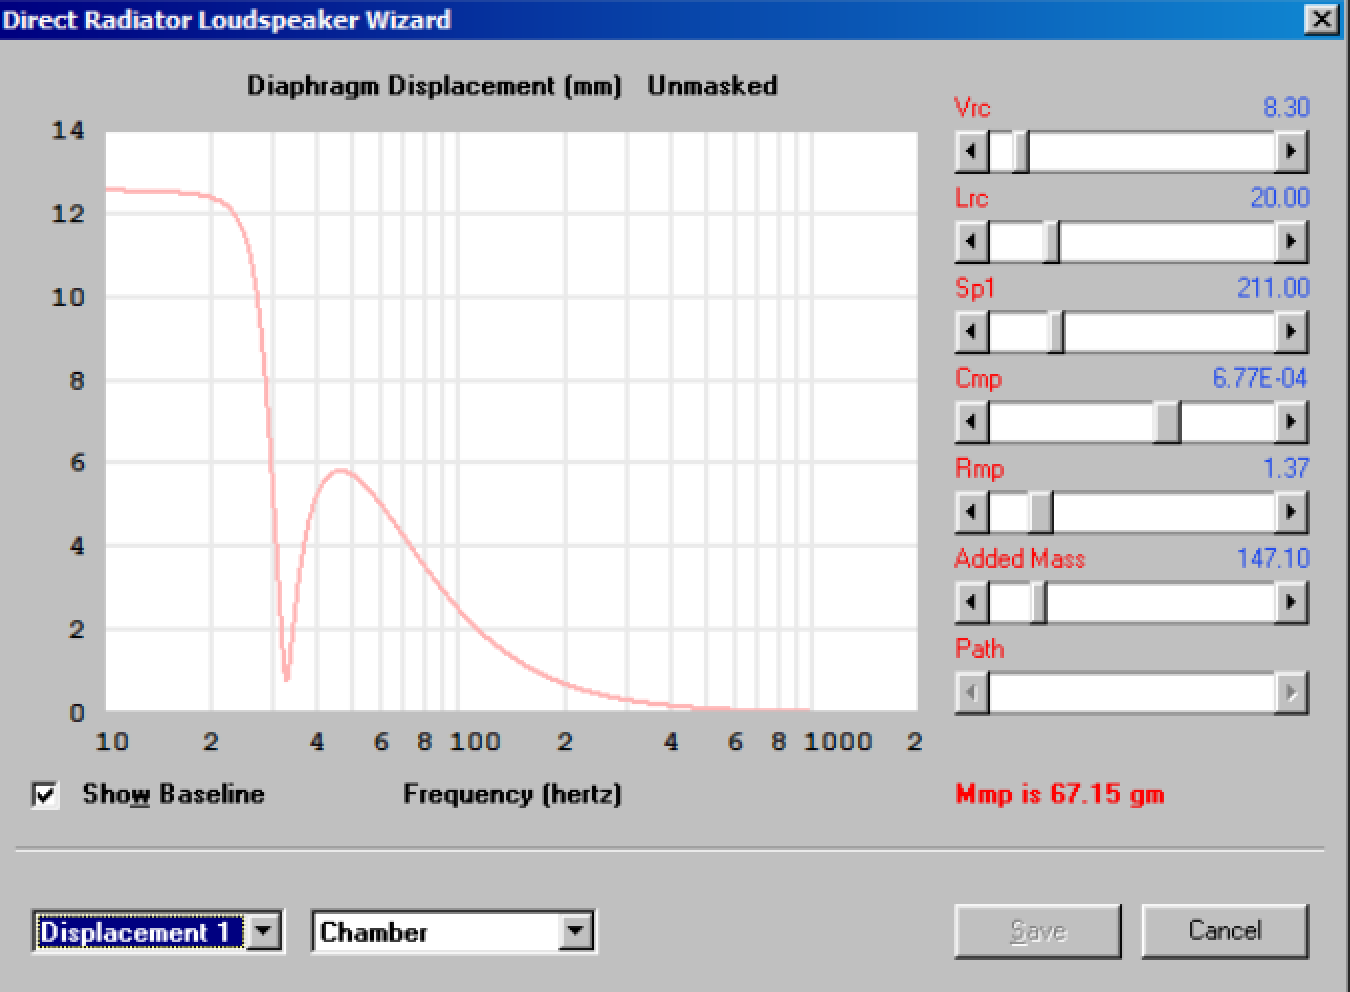Increase Vrc with right scroll arrow
This screenshot has height=992, width=1350.
click(1291, 152)
